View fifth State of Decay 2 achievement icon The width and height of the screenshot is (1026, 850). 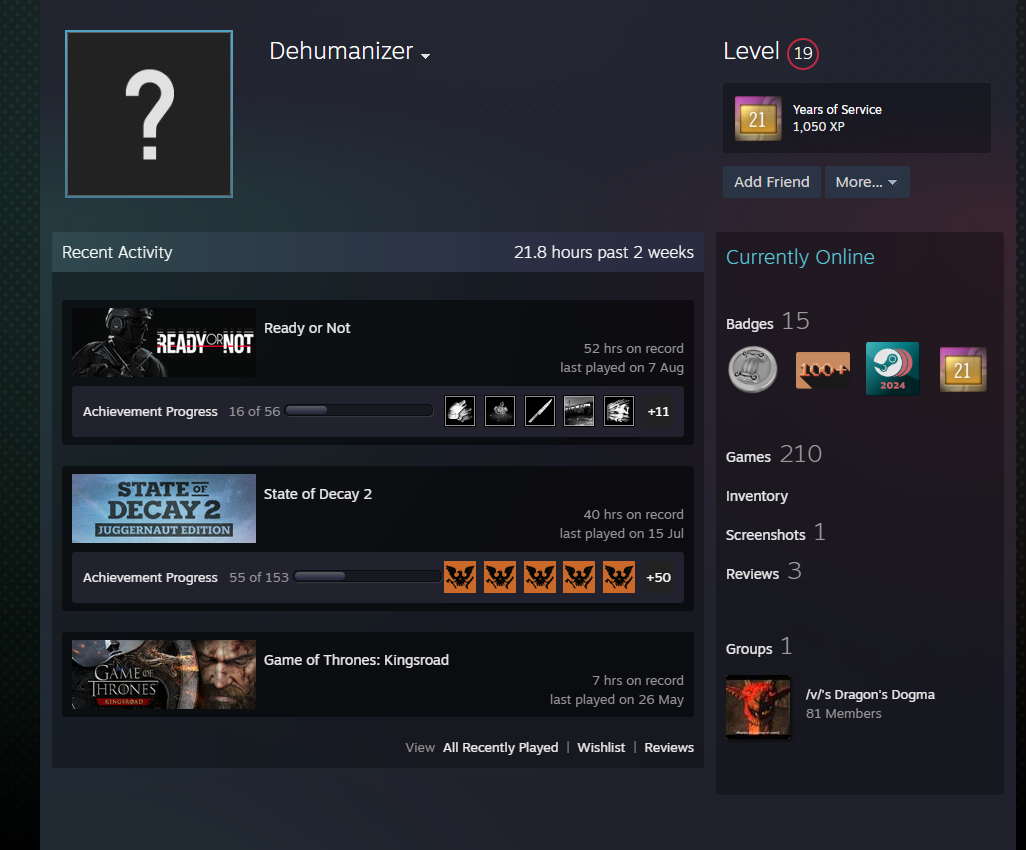pyautogui.click(x=619, y=577)
